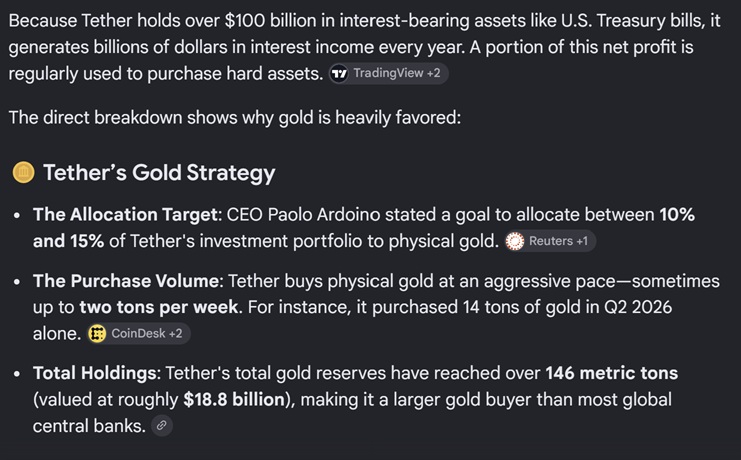Expand the CoinDesk +2 sources chip
The width and height of the screenshot is (741, 460).
(138, 334)
